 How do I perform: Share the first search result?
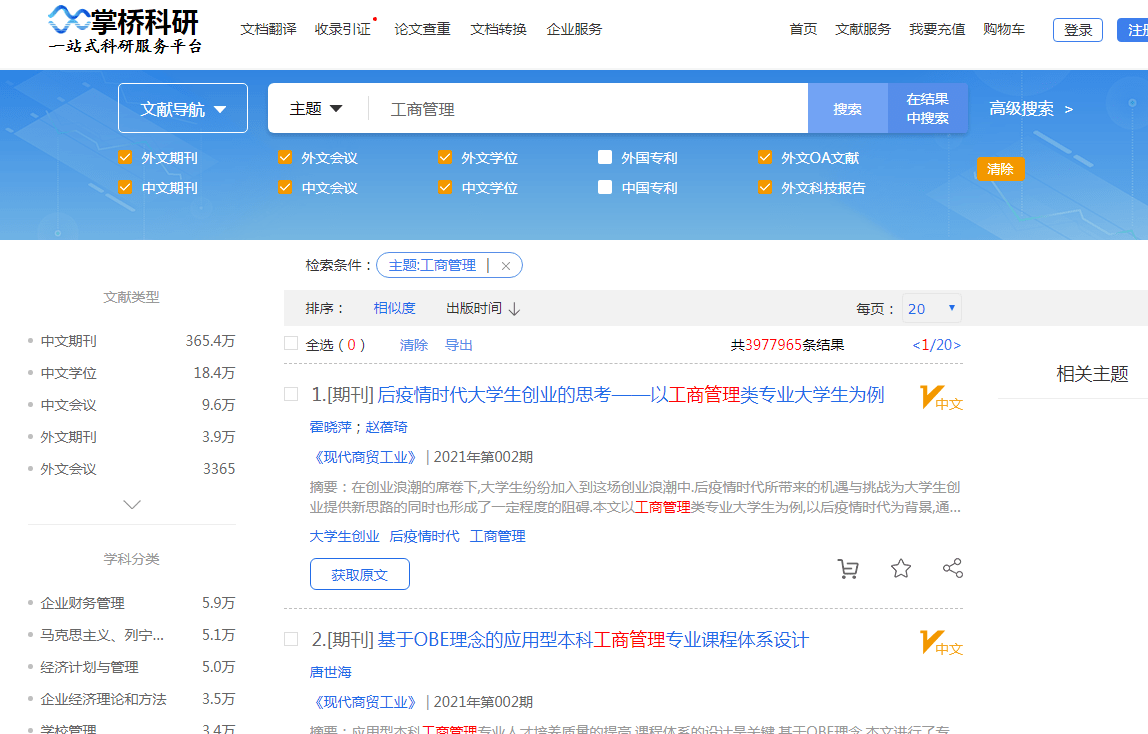coord(953,569)
